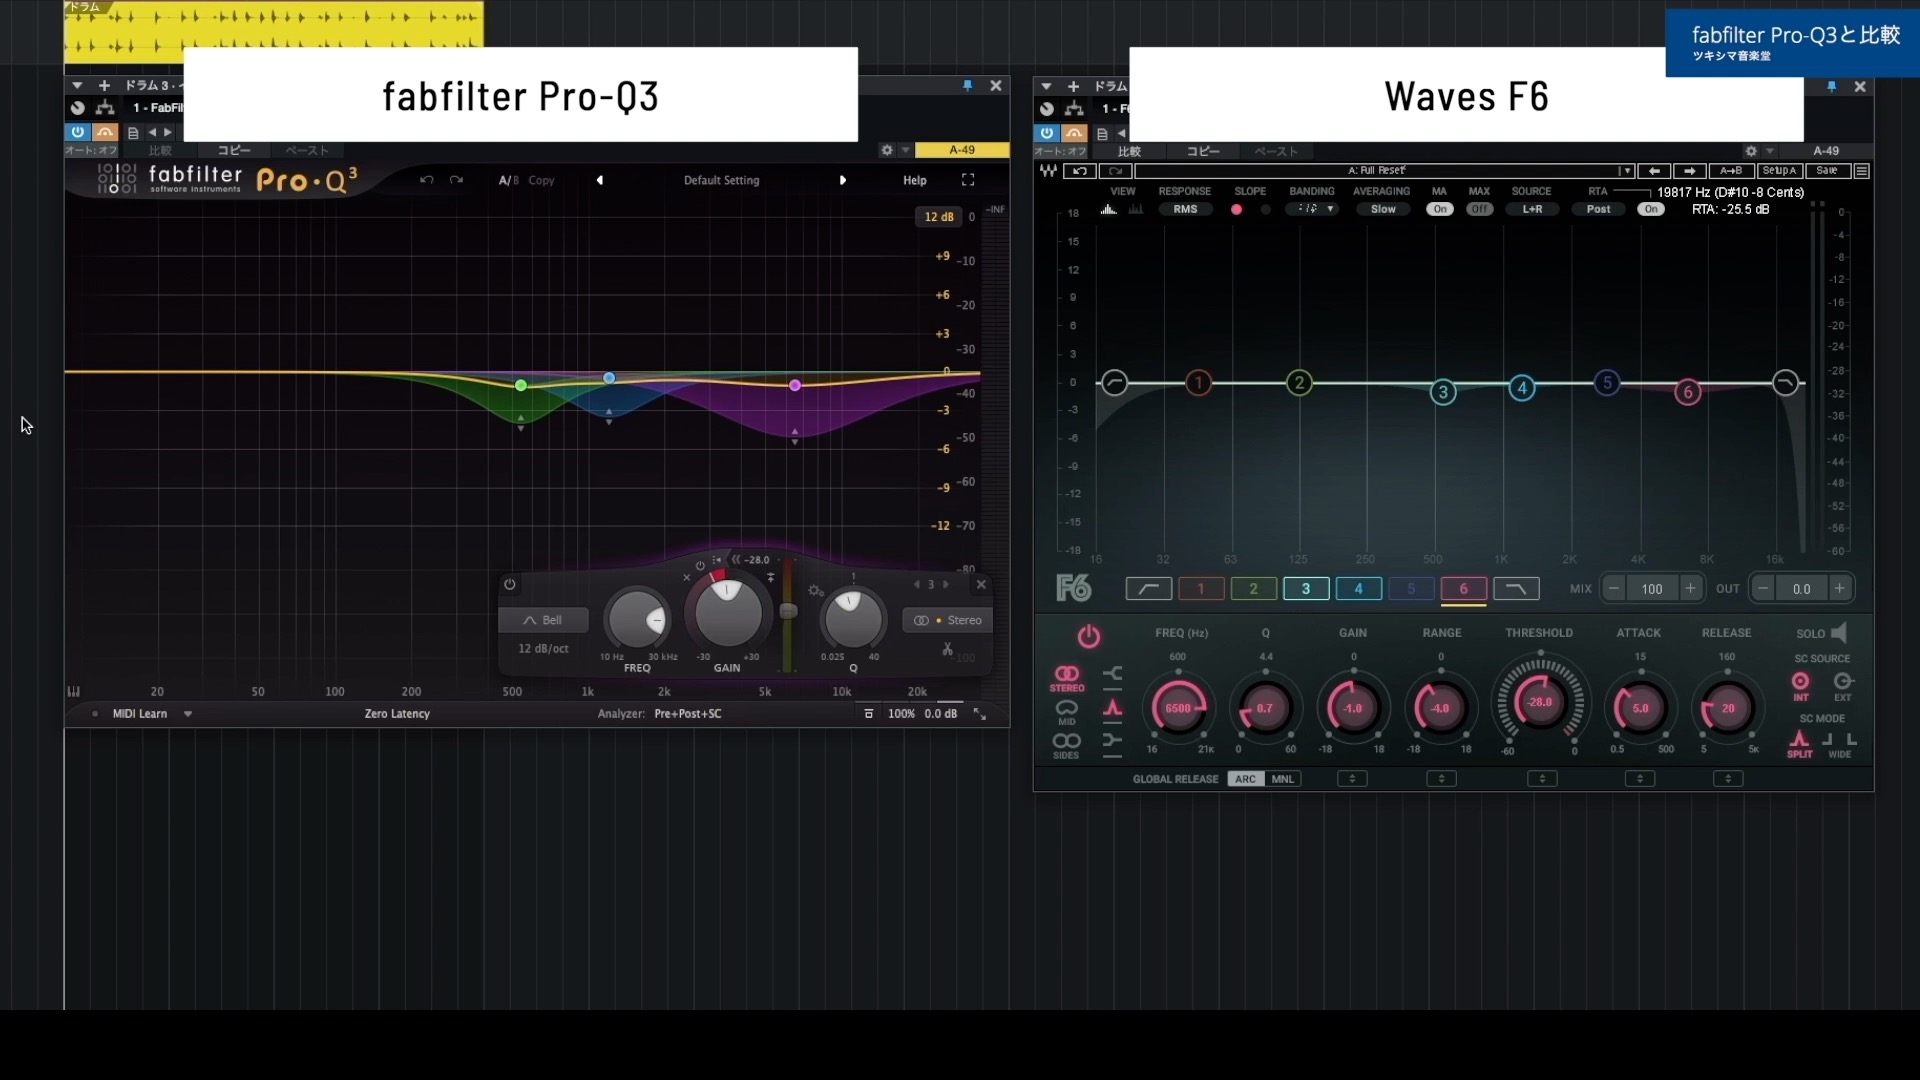Image resolution: width=1920 pixels, height=1080 pixels.
Task: Click the green band dot on Pro-Q3 curve
Action: (520, 385)
